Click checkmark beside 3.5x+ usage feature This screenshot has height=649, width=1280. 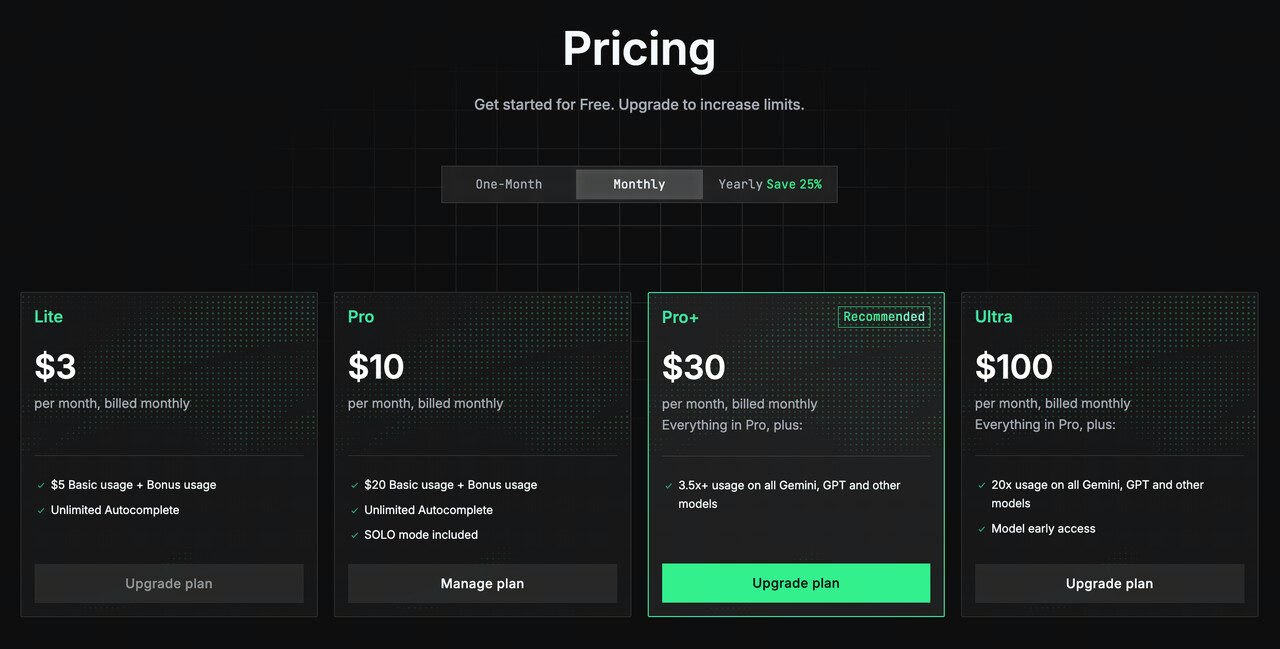pyautogui.click(x=668, y=485)
